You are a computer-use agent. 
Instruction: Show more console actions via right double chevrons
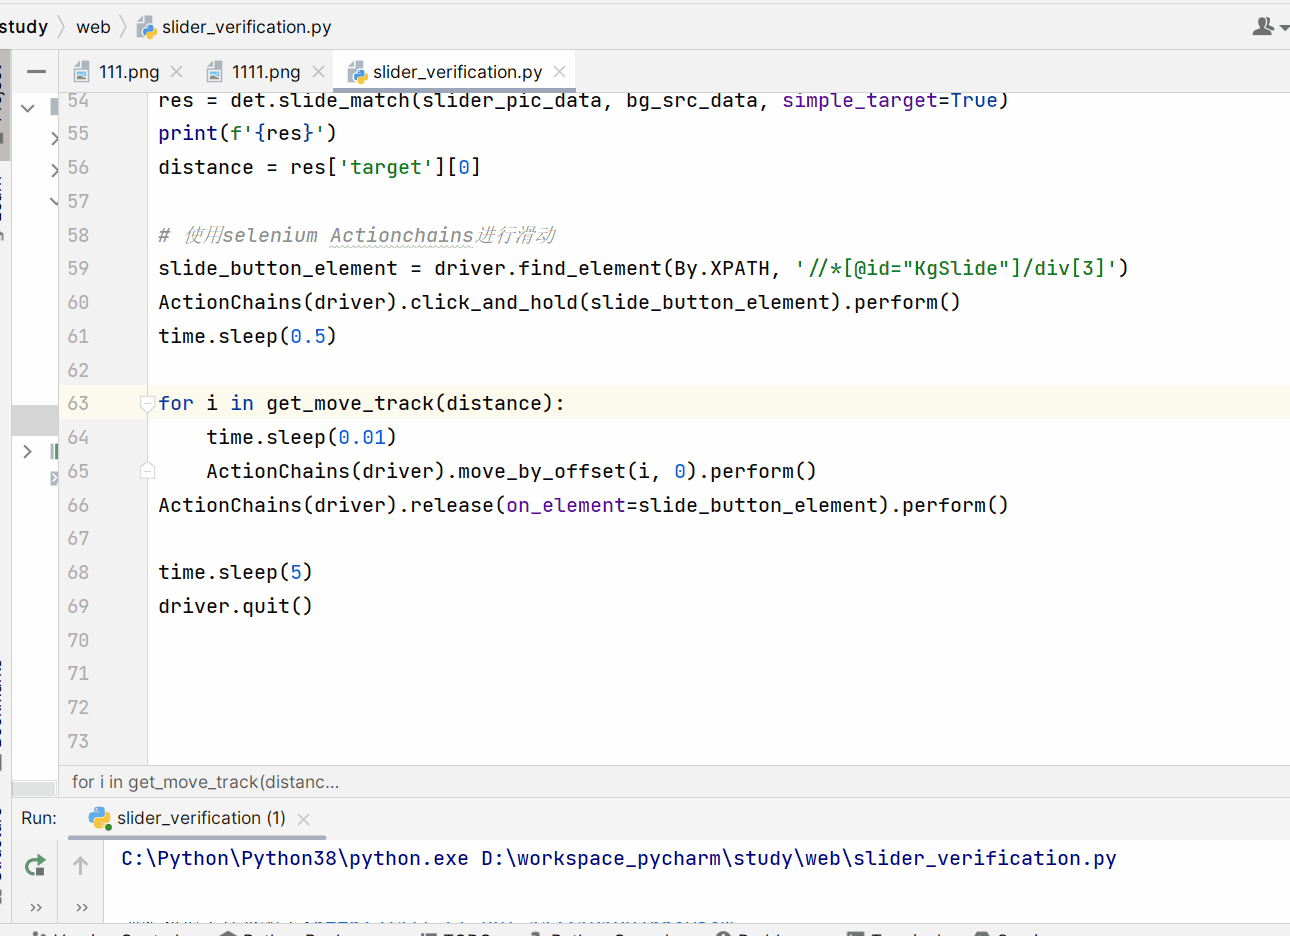point(82,907)
